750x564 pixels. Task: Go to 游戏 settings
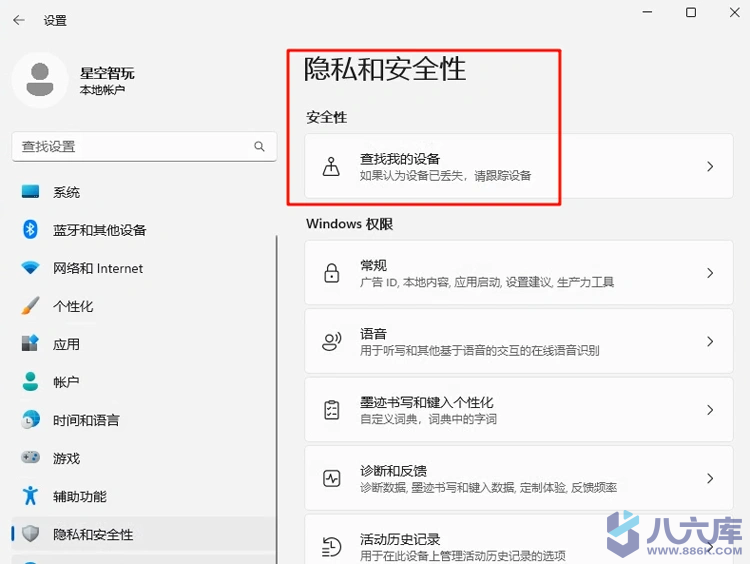pos(143,458)
